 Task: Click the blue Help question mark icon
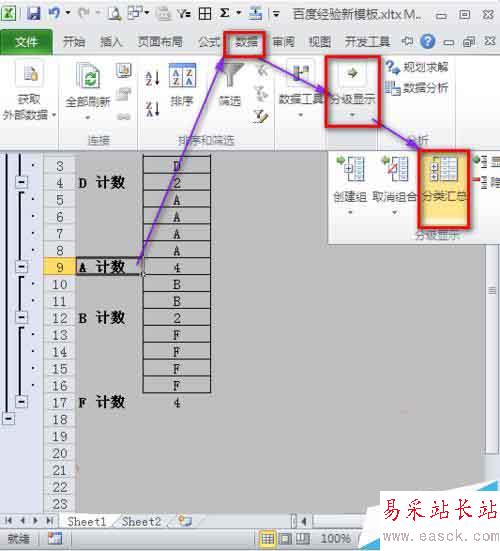[428, 42]
